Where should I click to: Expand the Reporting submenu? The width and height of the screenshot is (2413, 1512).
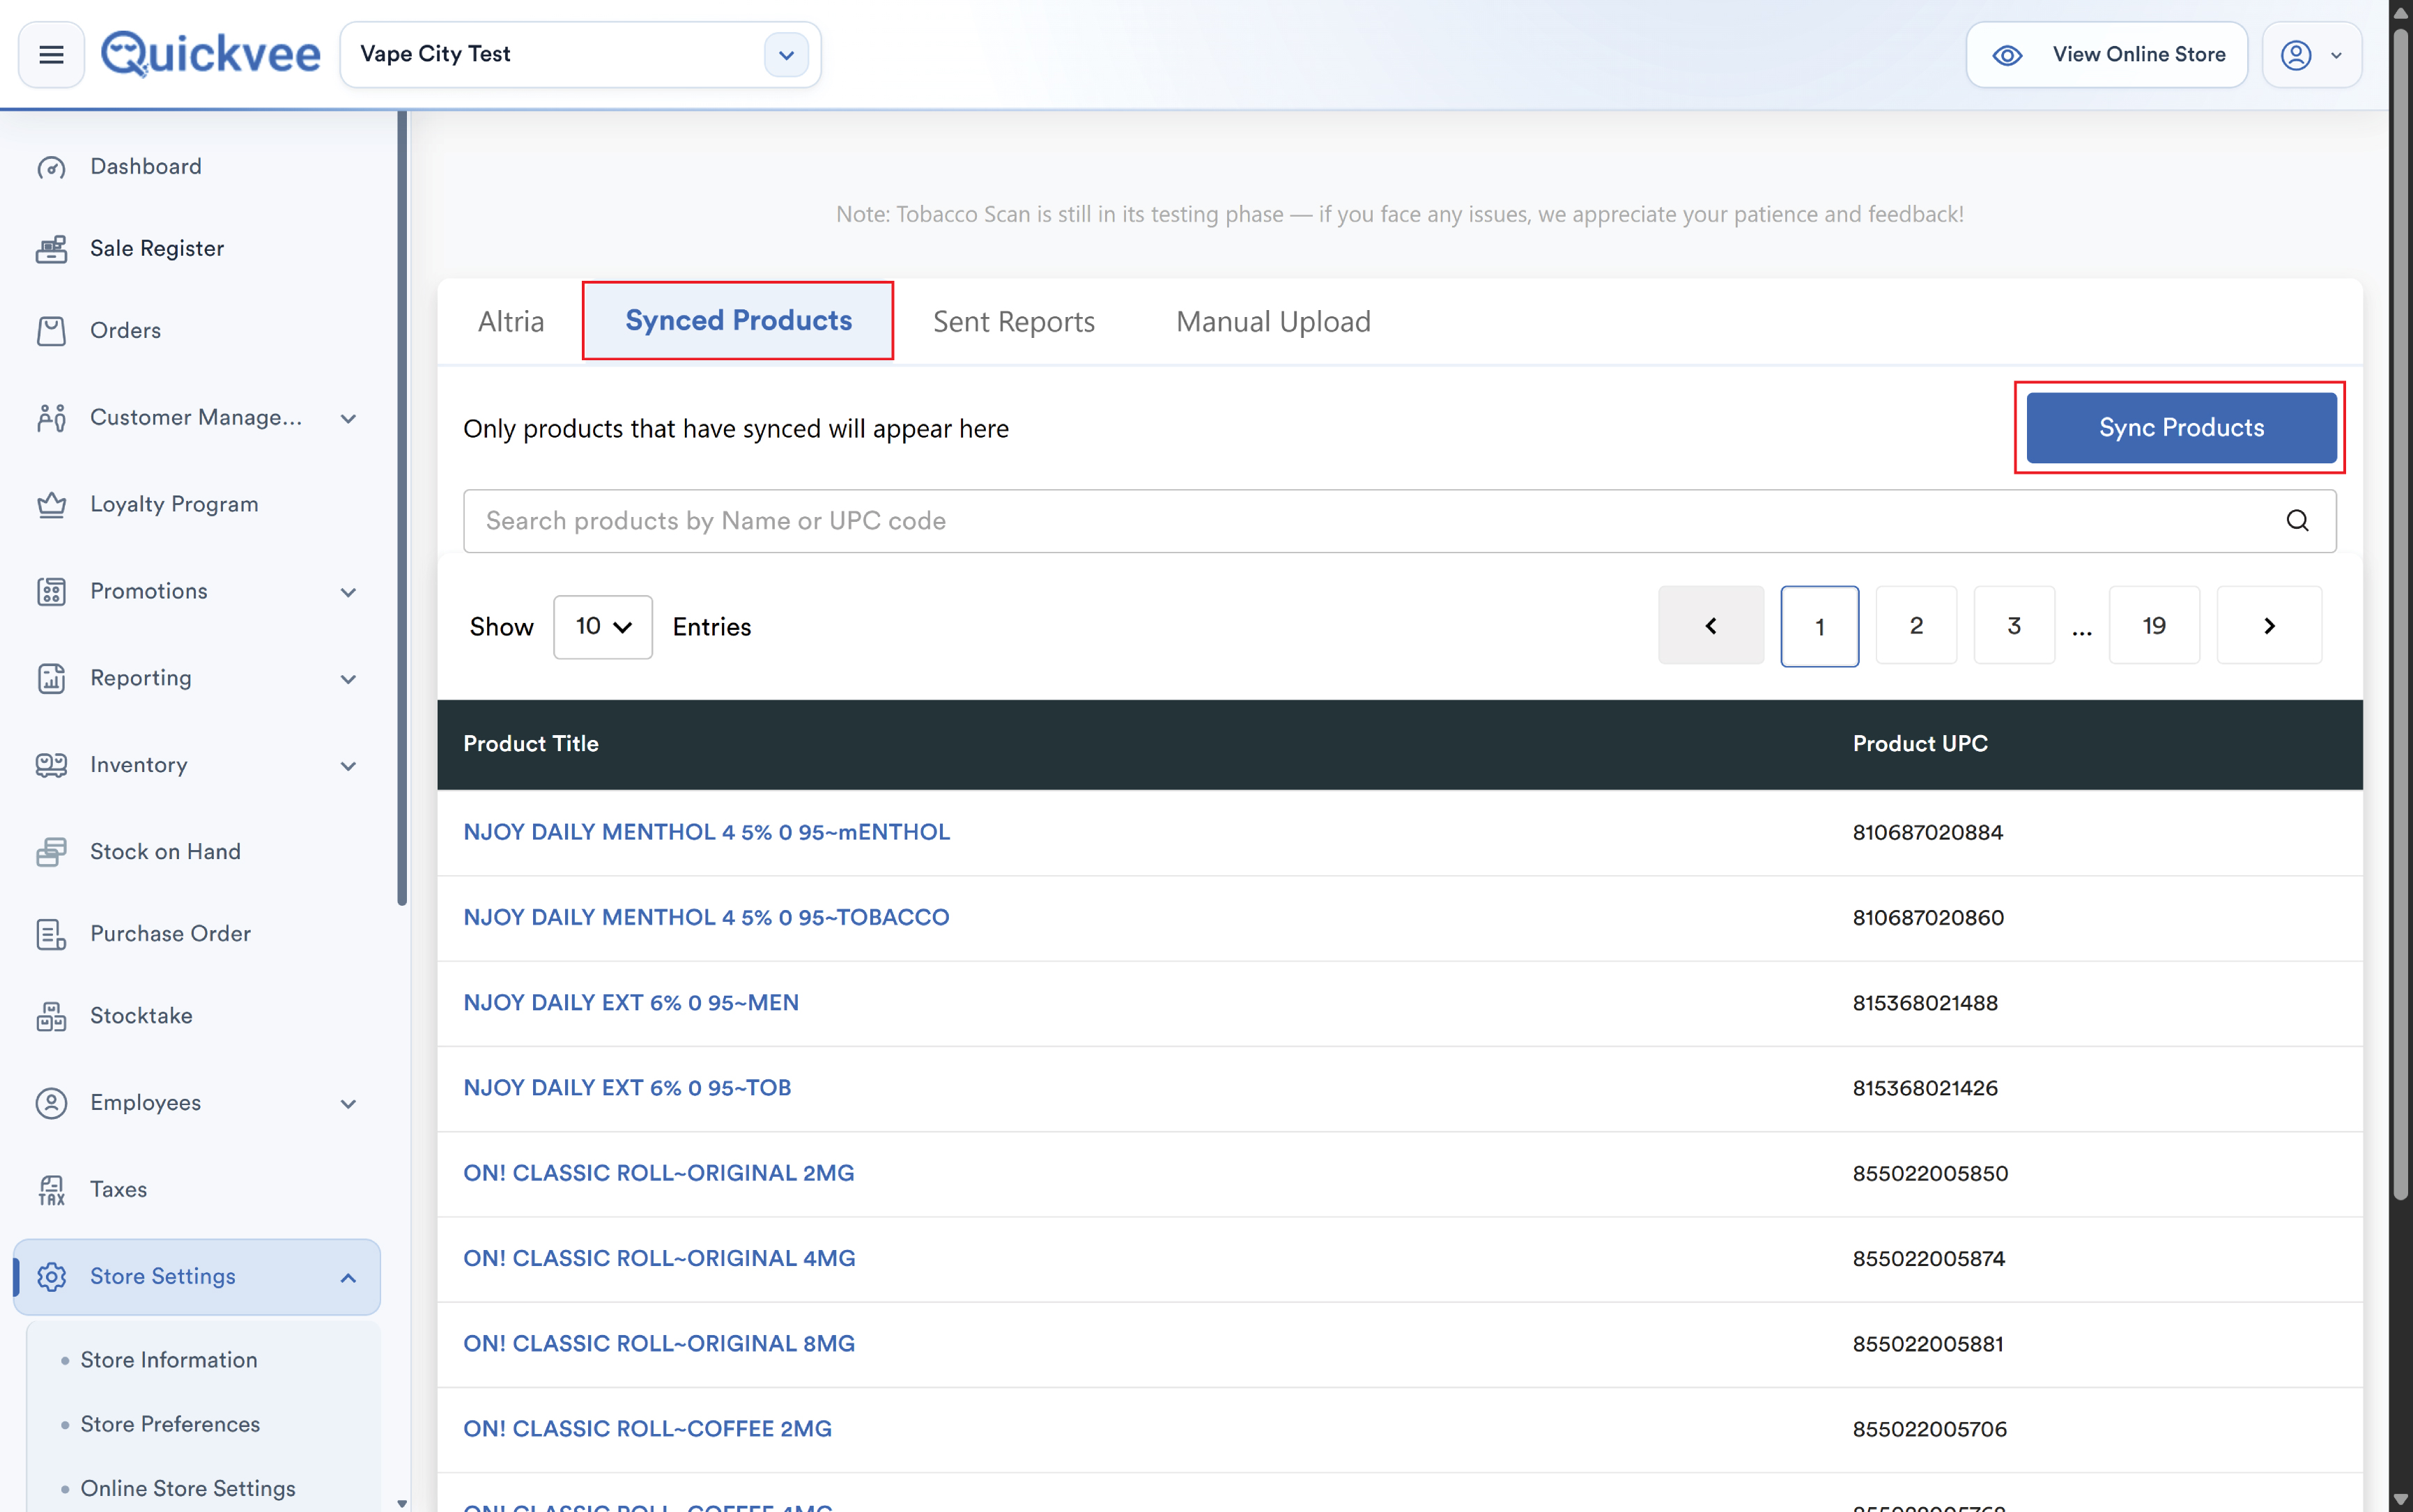pyautogui.click(x=348, y=680)
